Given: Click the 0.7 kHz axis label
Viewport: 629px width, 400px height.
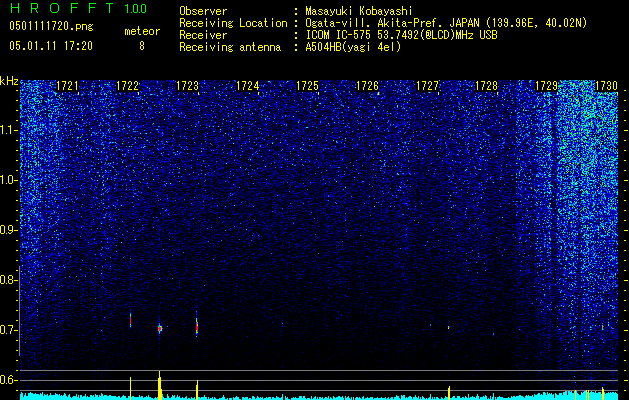Looking at the screenshot, I should pos(8,330).
